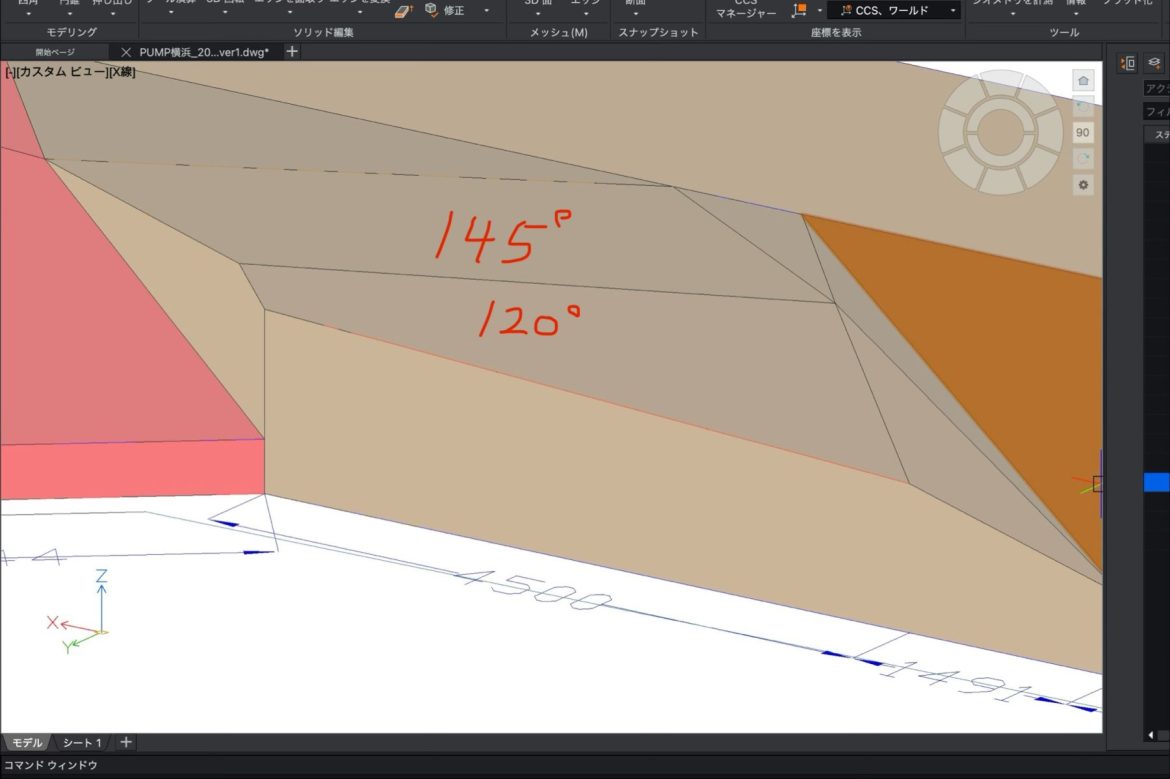Add a new drawing tab with plus button
Viewport: 1170px width, 779px height.
click(292, 52)
